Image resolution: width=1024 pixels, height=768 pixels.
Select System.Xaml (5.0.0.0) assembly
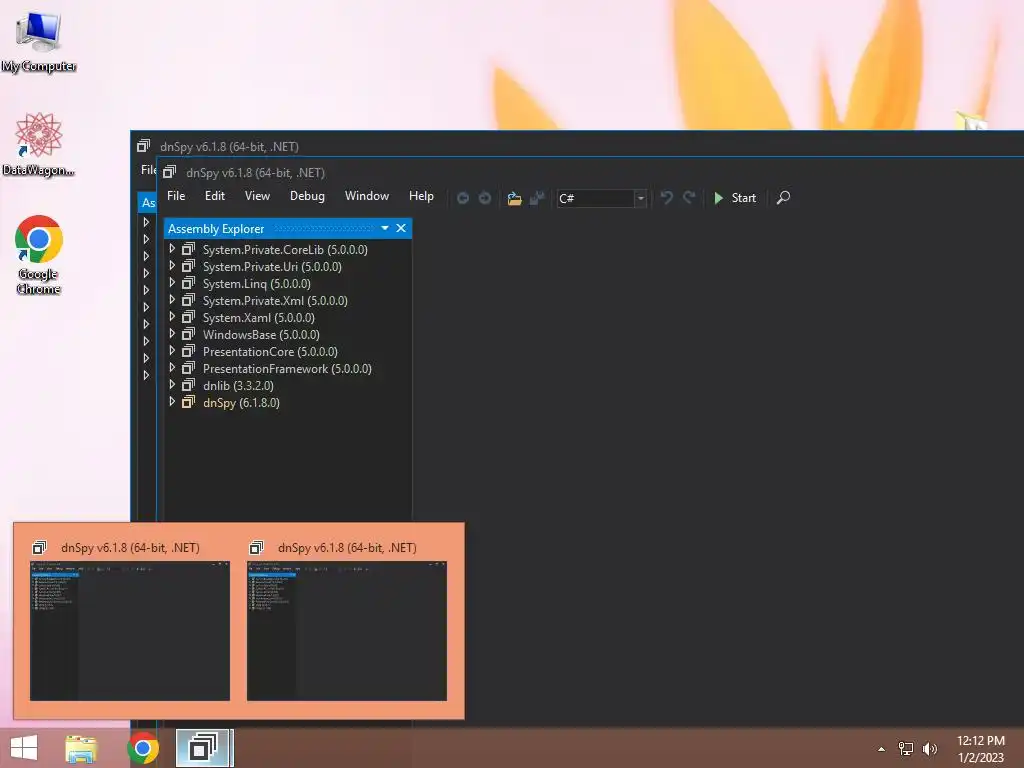click(x=259, y=317)
